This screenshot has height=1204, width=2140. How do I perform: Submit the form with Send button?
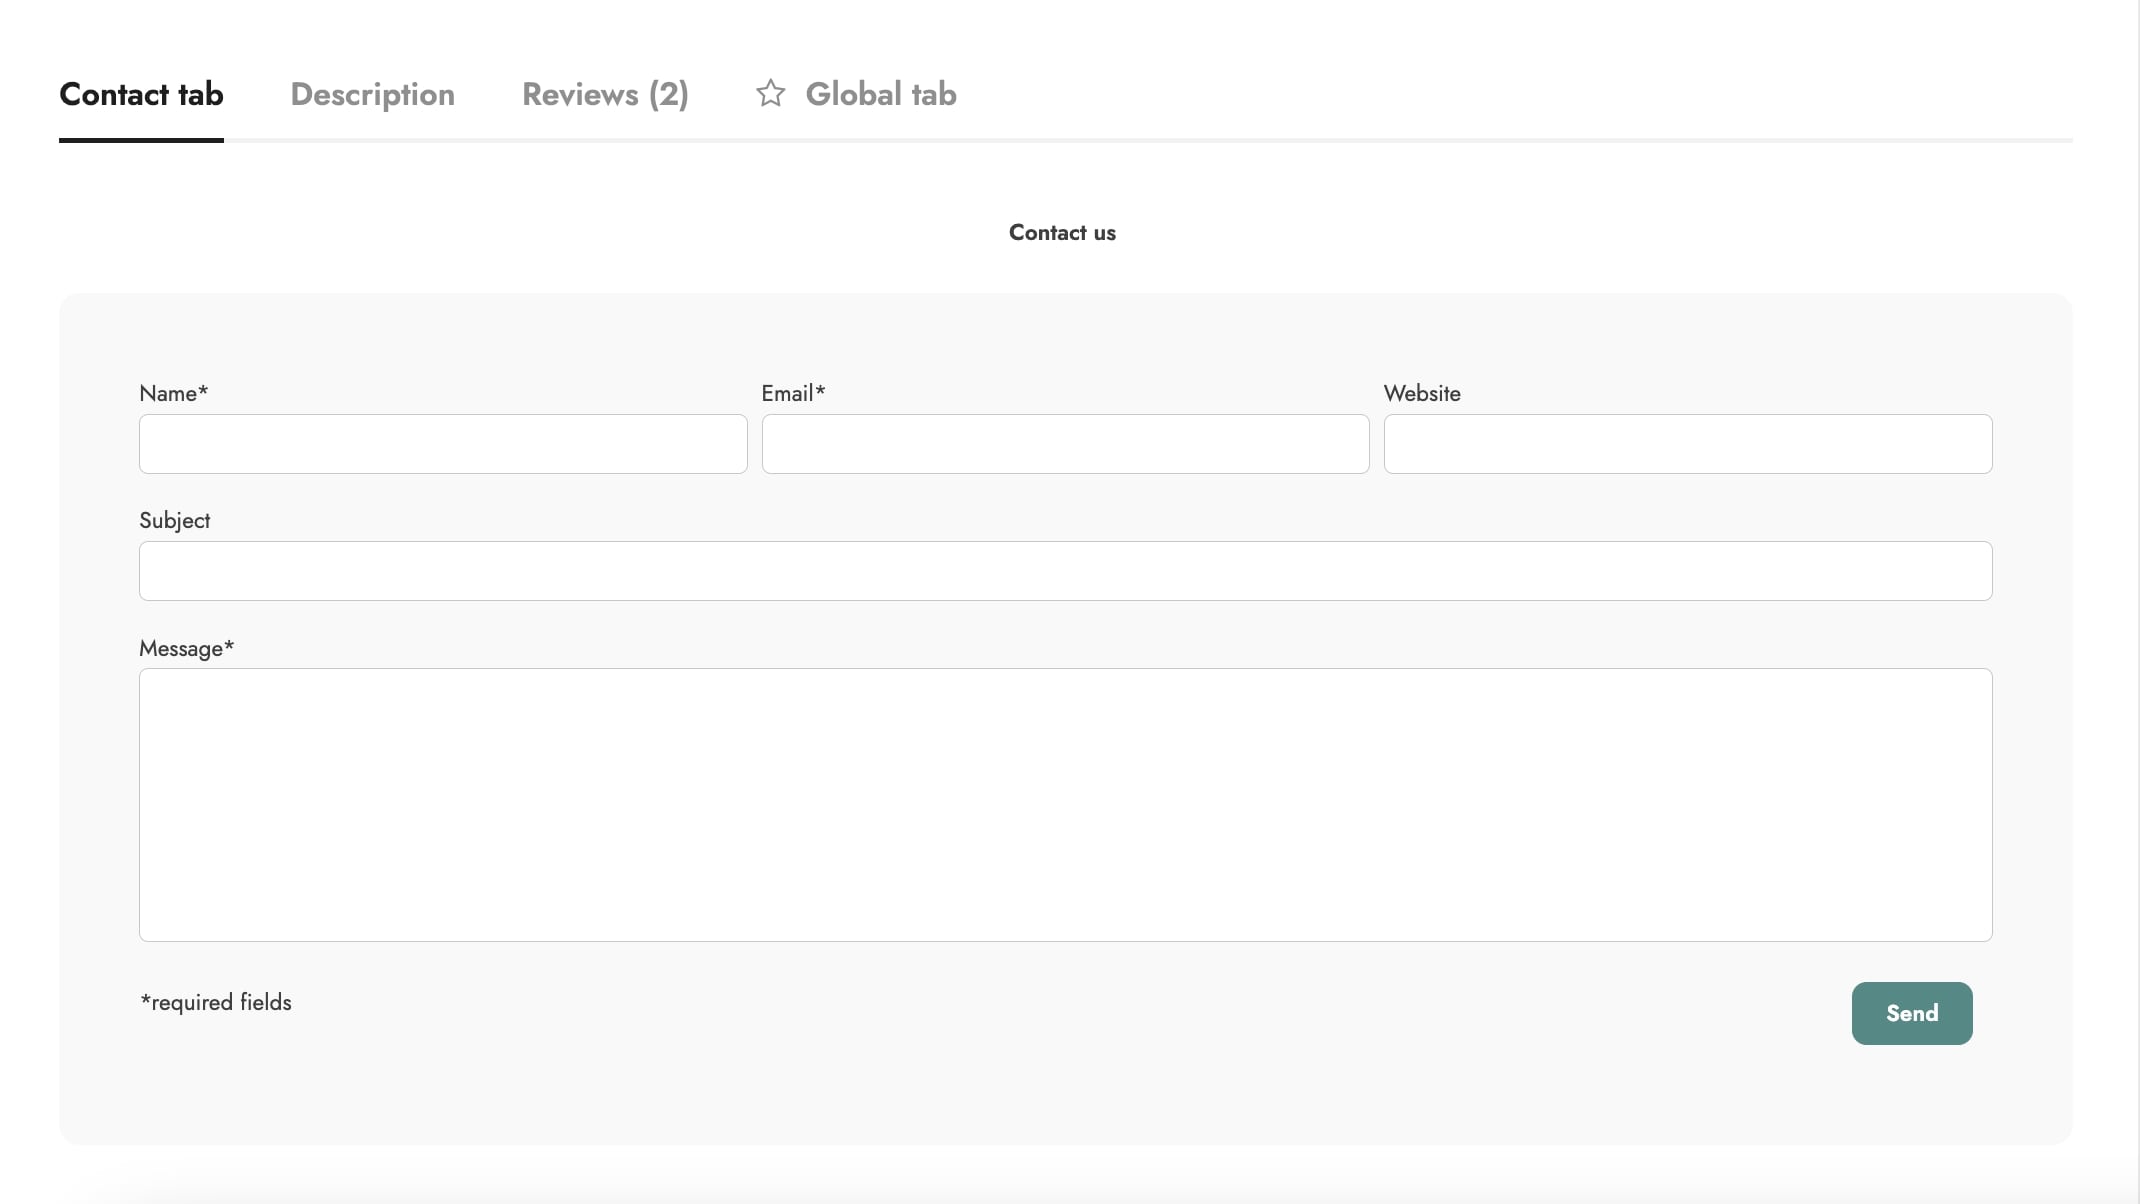[1912, 1013]
